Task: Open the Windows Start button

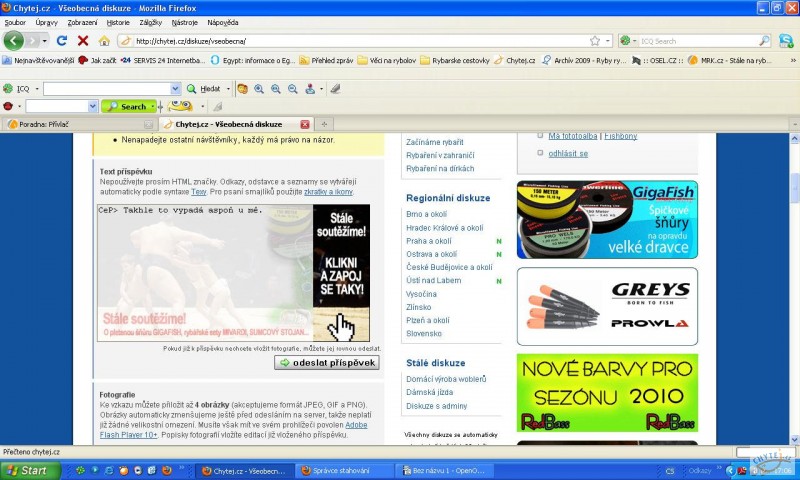Action: (27, 470)
